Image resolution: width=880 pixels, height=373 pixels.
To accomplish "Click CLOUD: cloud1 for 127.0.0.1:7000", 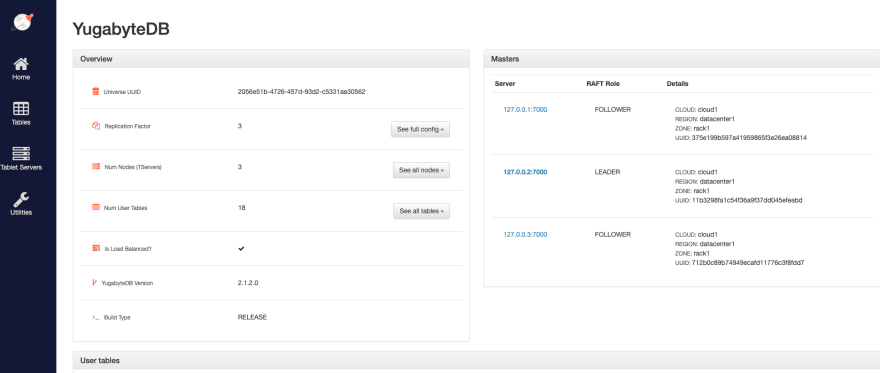I will [696, 110].
